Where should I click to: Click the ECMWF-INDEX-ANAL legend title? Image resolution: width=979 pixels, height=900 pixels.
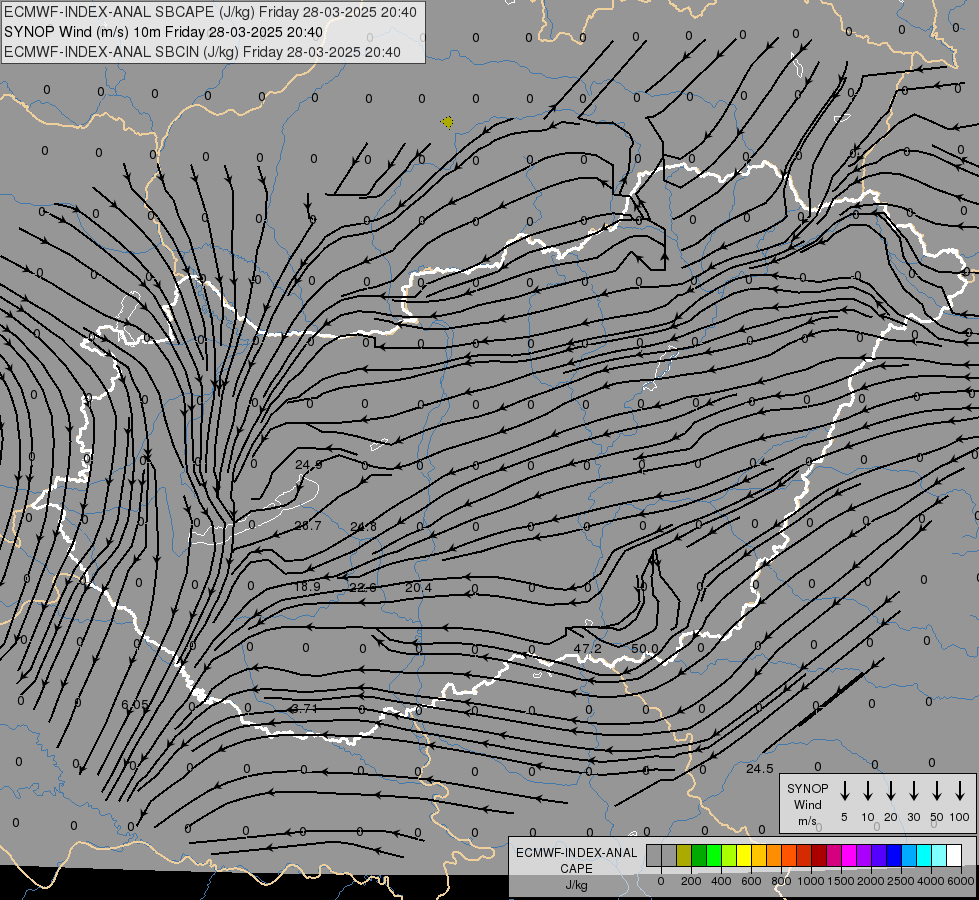click(x=577, y=853)
